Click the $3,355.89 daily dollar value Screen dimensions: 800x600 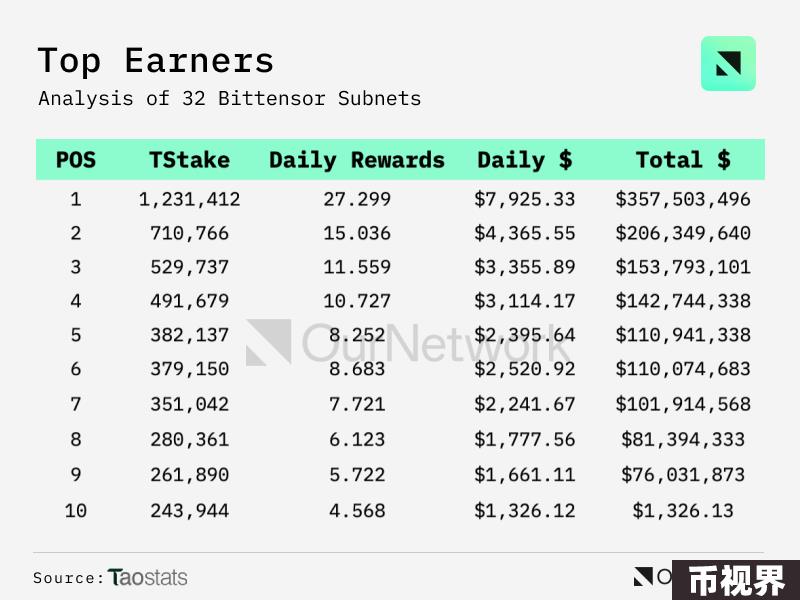[524, 267]
